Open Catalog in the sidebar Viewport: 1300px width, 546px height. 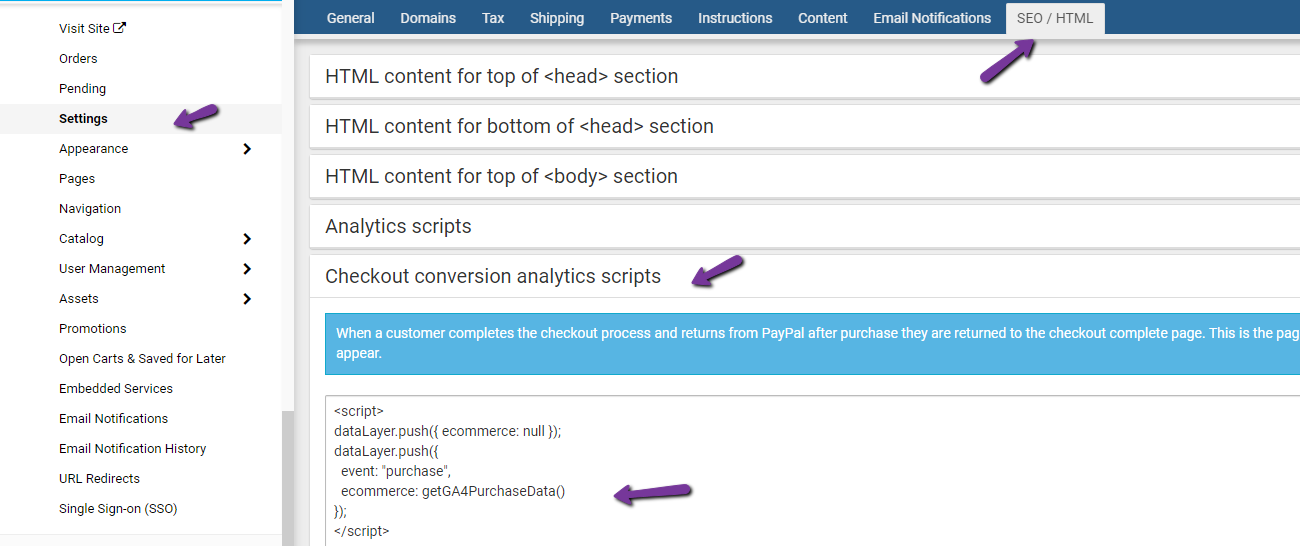click(81, 239)
